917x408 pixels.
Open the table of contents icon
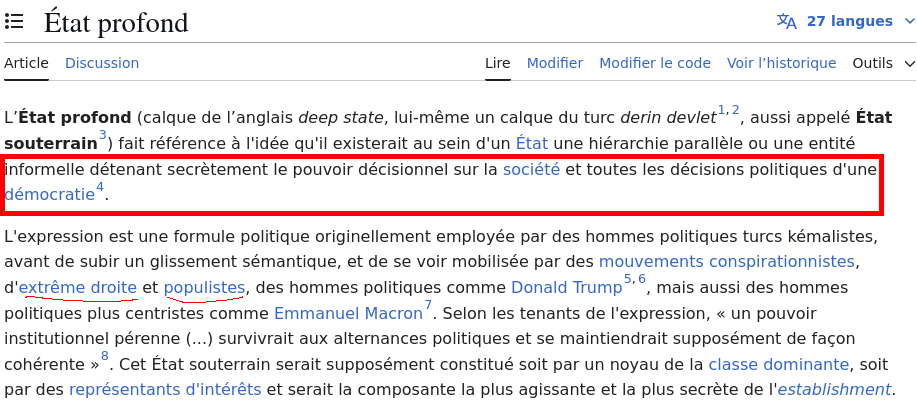[14, 22]
